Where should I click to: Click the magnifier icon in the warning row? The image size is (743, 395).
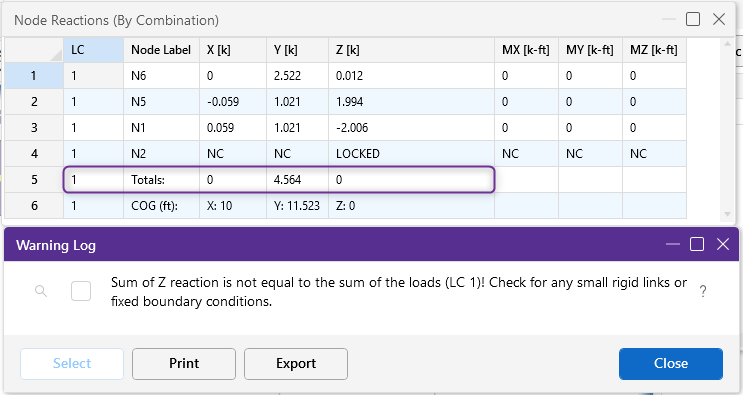(41, 291)
